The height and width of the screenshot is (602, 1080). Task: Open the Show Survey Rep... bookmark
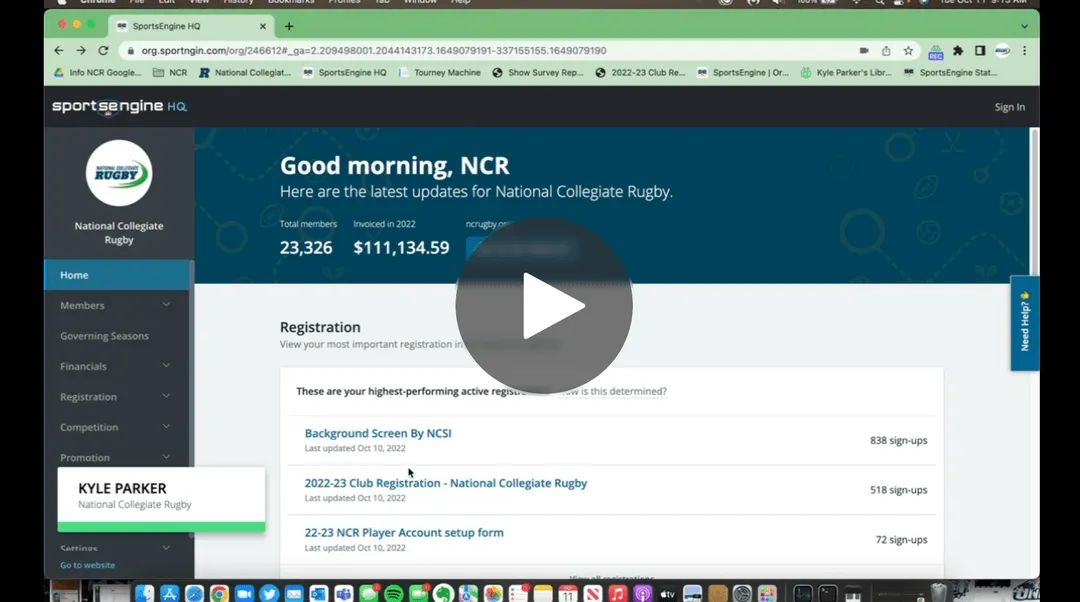(538, 72)
